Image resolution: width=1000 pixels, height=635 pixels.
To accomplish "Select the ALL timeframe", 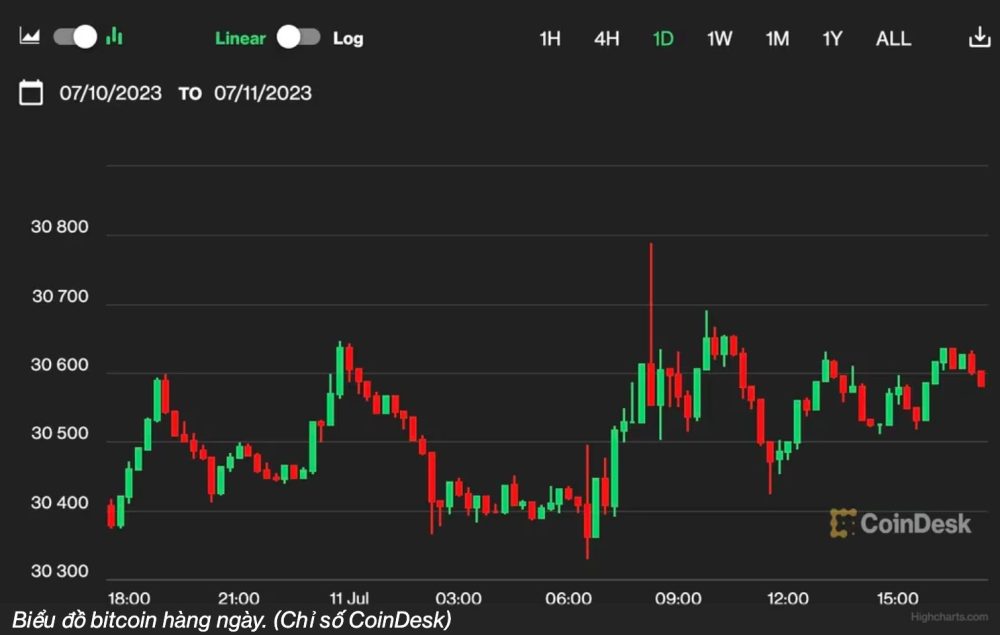I will pos(892,38).
